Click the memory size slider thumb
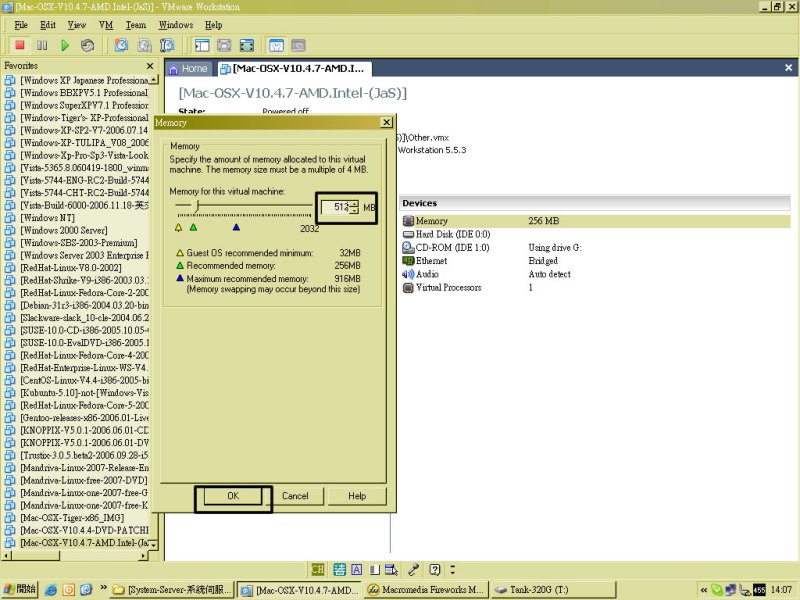This screenshot has height=600, width=800. [x=197, y=206]
